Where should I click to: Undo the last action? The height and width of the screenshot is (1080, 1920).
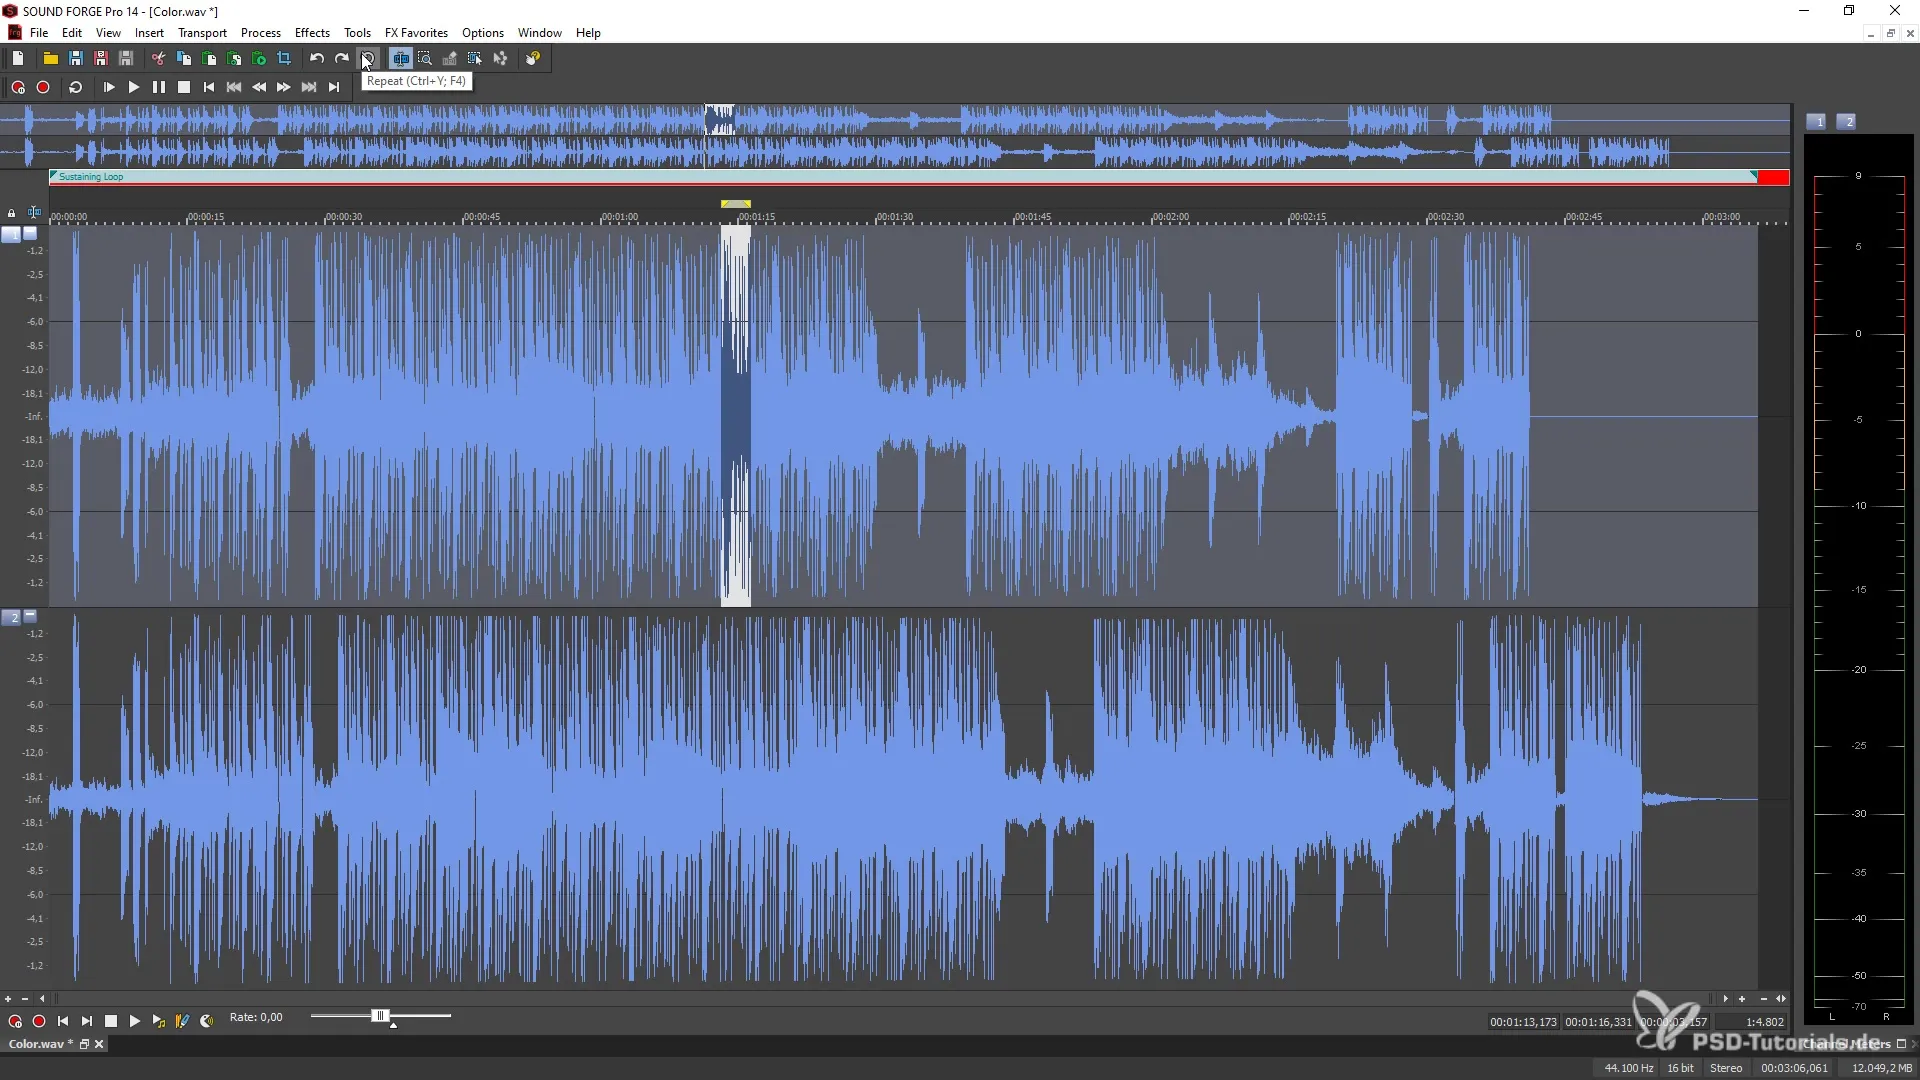pyautogui.click(x=316, y=58)
